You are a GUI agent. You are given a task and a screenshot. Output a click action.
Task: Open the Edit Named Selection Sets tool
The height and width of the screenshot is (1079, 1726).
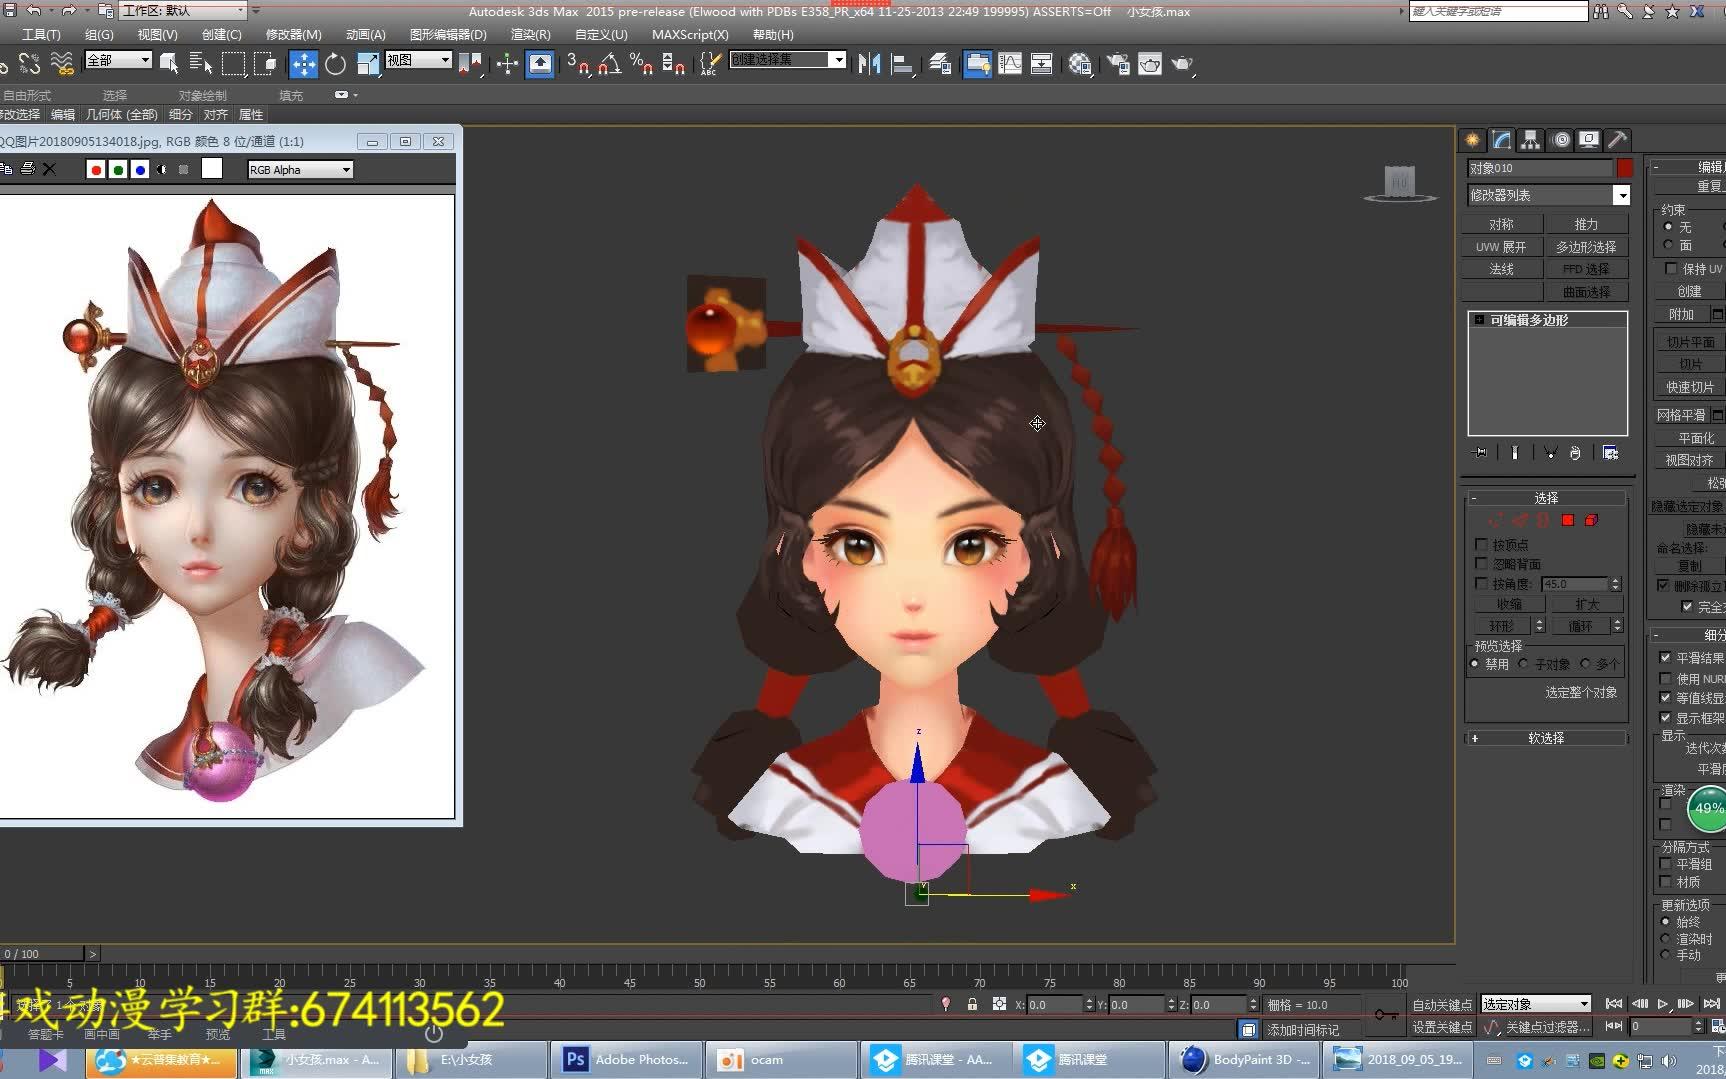[x=709, y=64]
